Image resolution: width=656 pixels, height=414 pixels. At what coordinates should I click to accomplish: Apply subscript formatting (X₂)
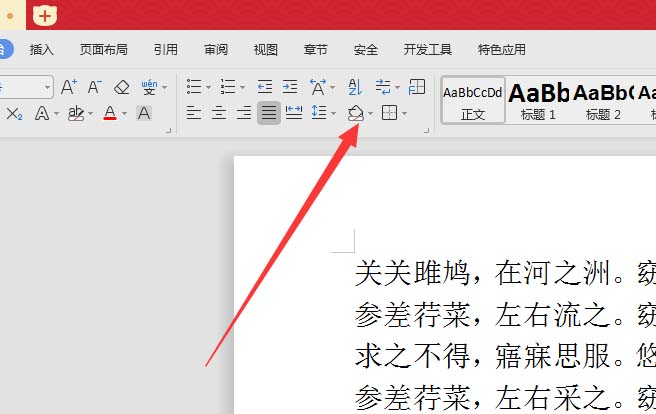click(x=14, y=113)
